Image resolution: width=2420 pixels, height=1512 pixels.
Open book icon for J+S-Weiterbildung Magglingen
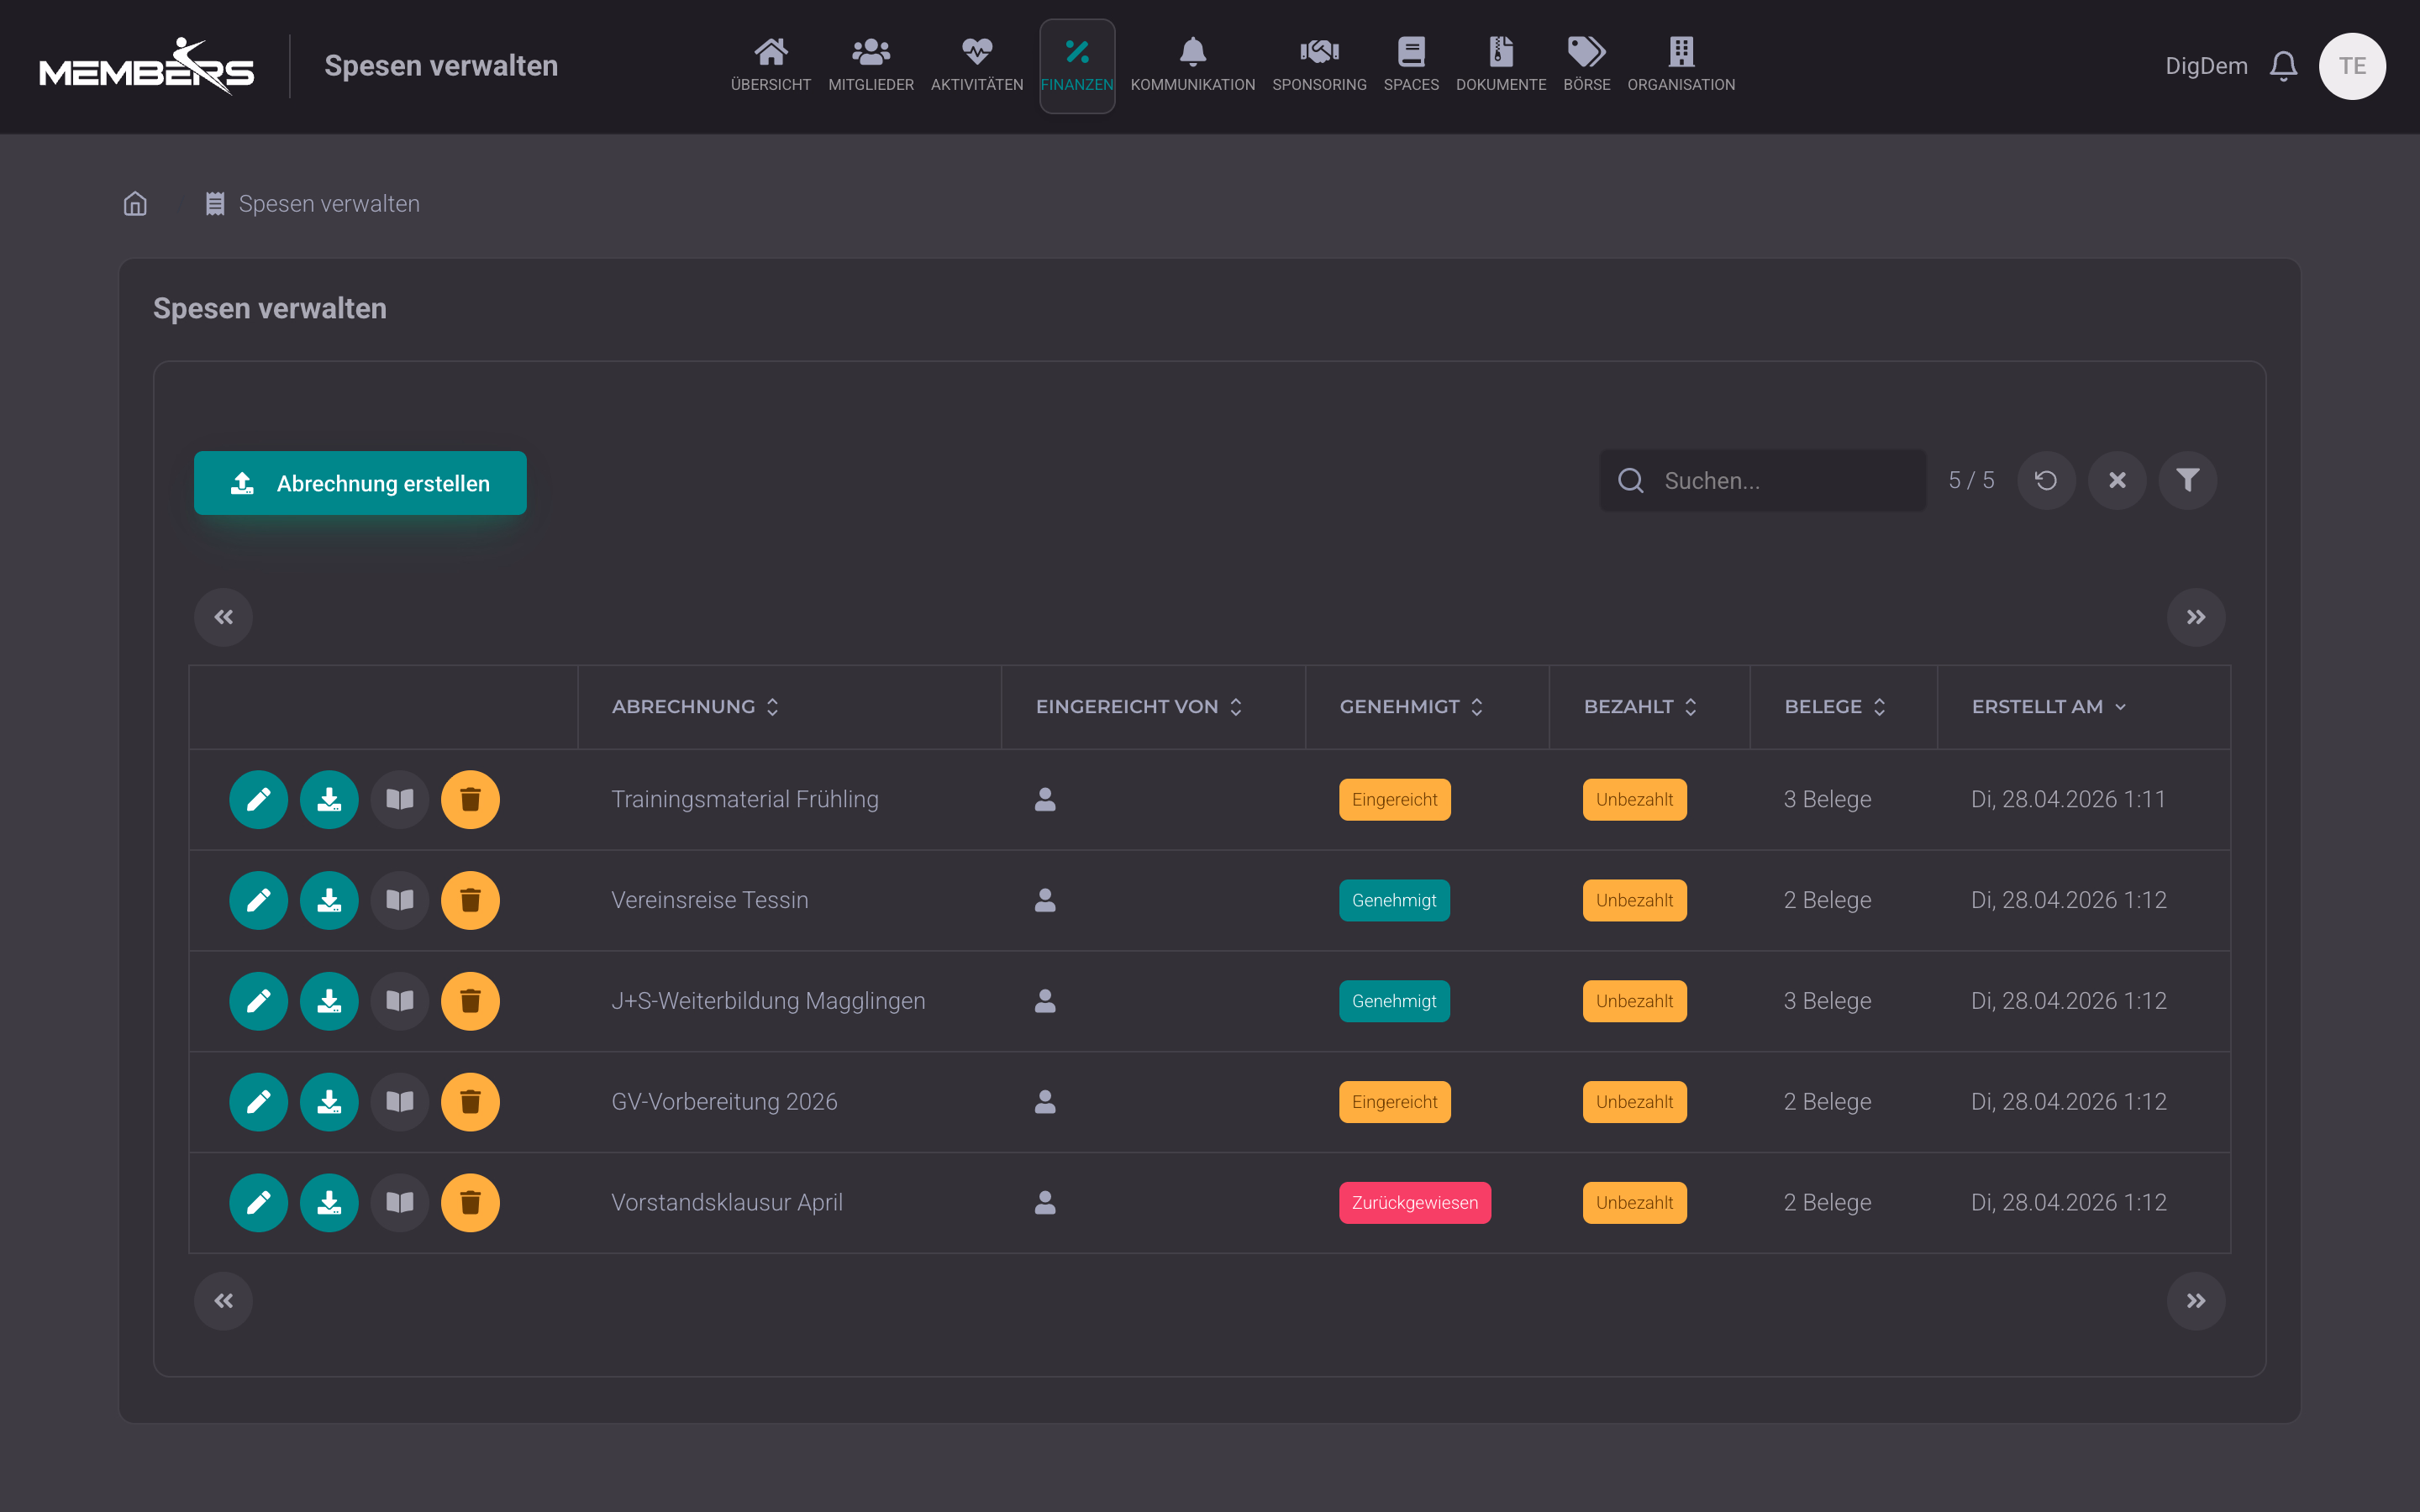tap(400, 1001)
